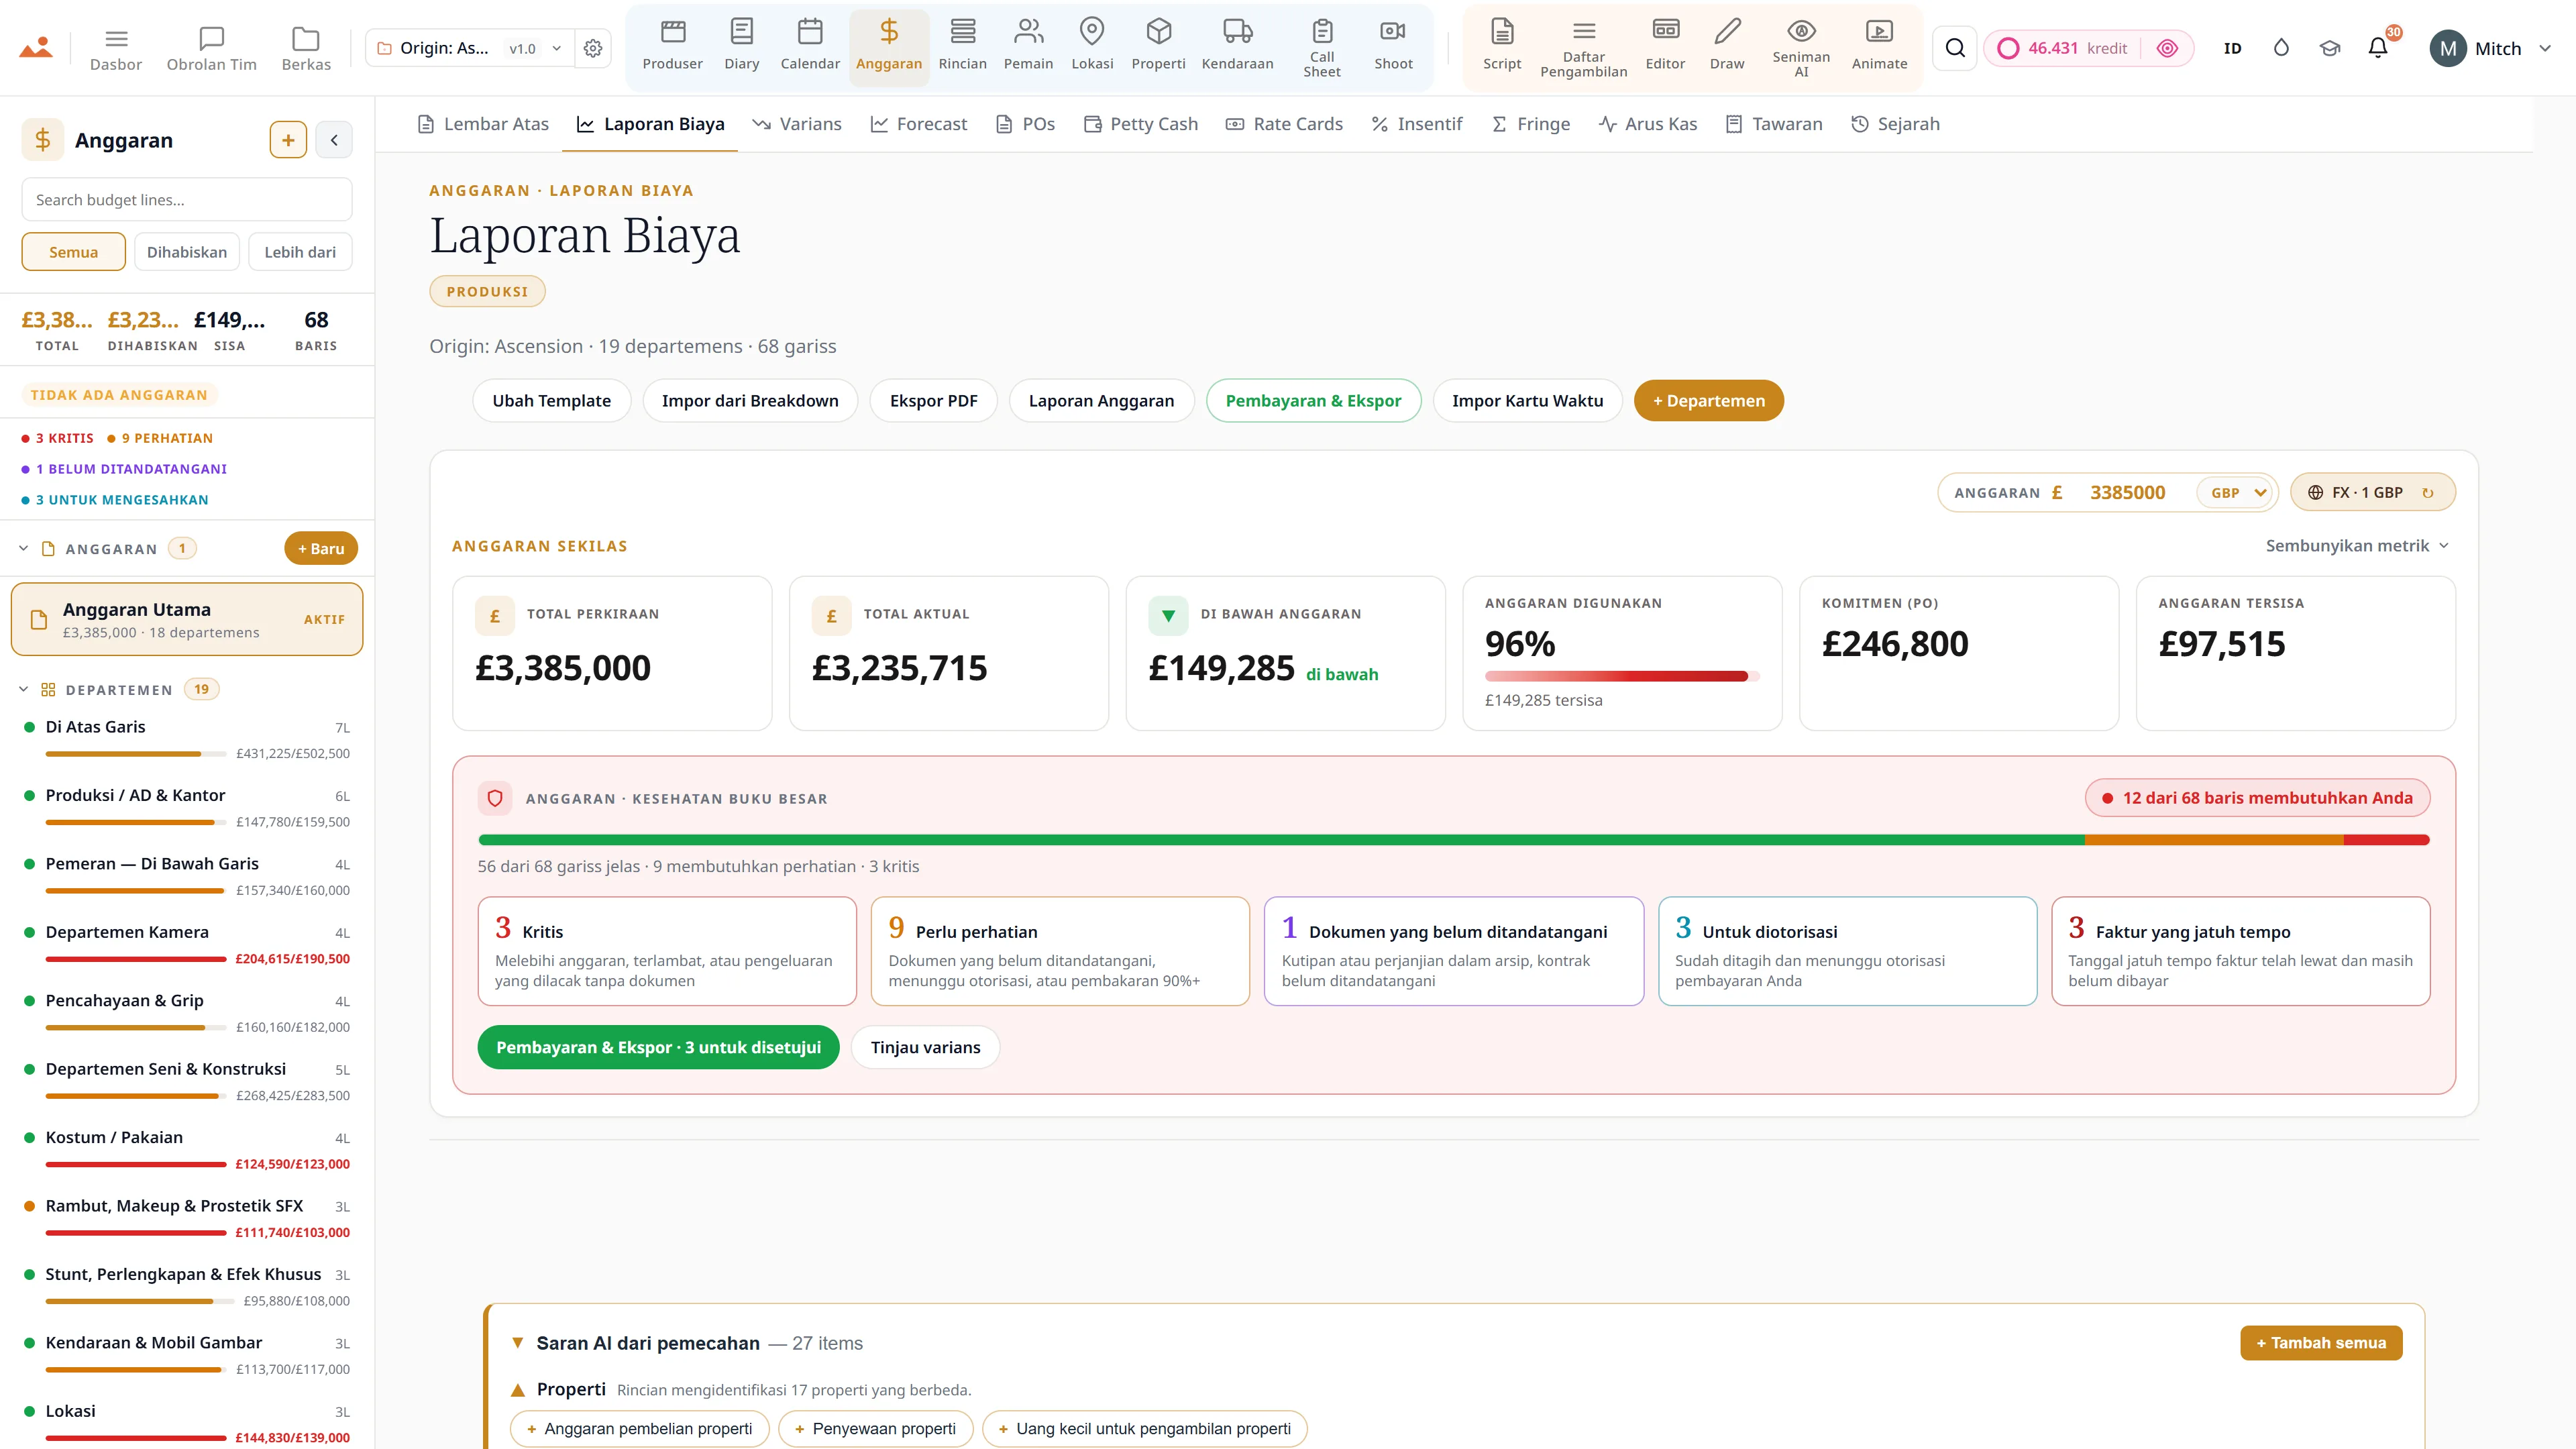Select the Anggaran Utama budget card
Image resolution: width=2576 pixels, height=1449 pixels.
point(187,619)
